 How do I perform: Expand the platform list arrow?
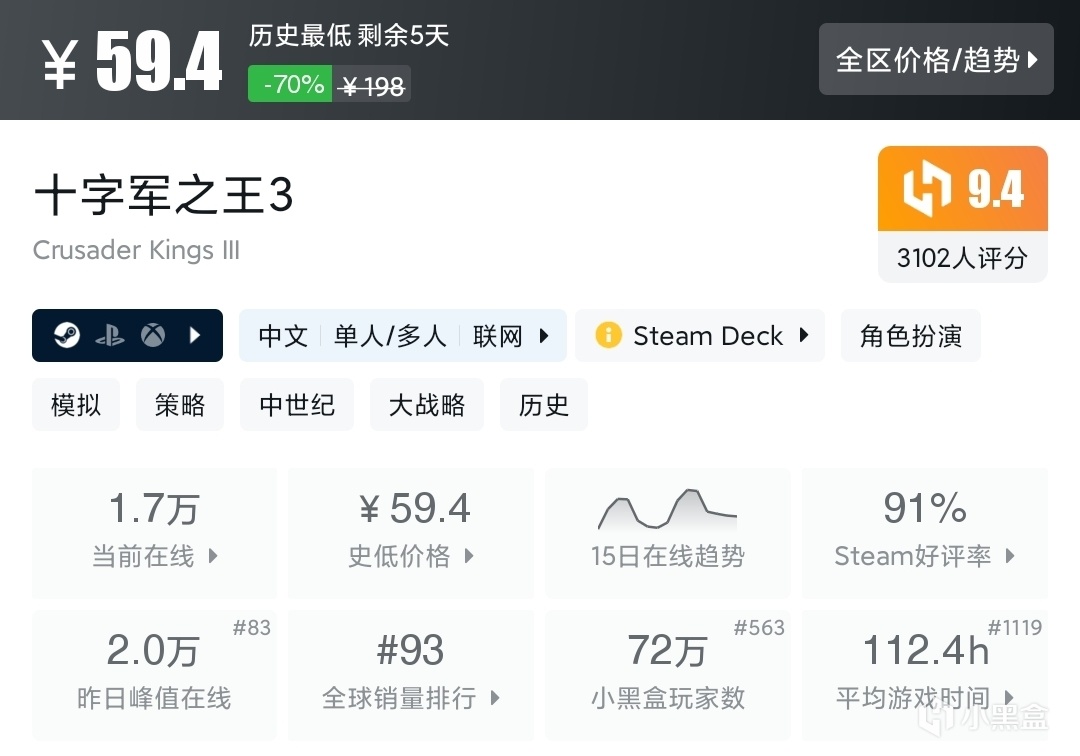(x=196, y=336)
